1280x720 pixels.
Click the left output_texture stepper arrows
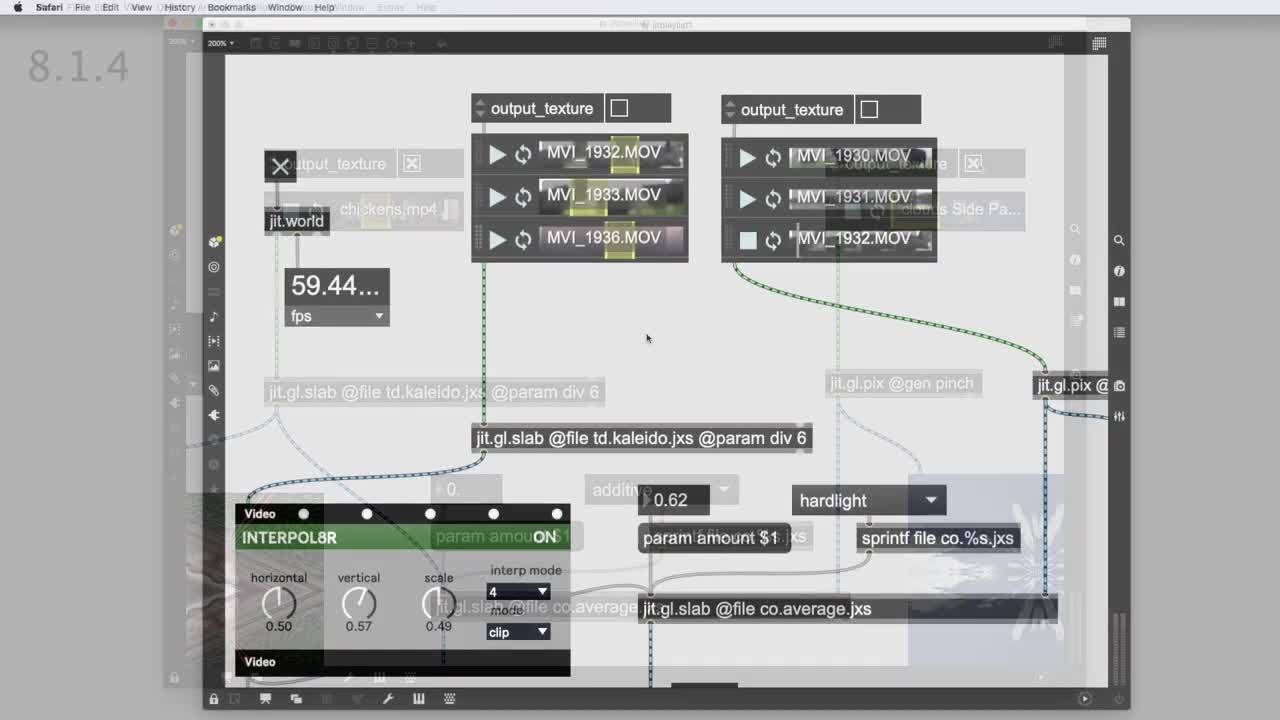click(x=479, y=108)
